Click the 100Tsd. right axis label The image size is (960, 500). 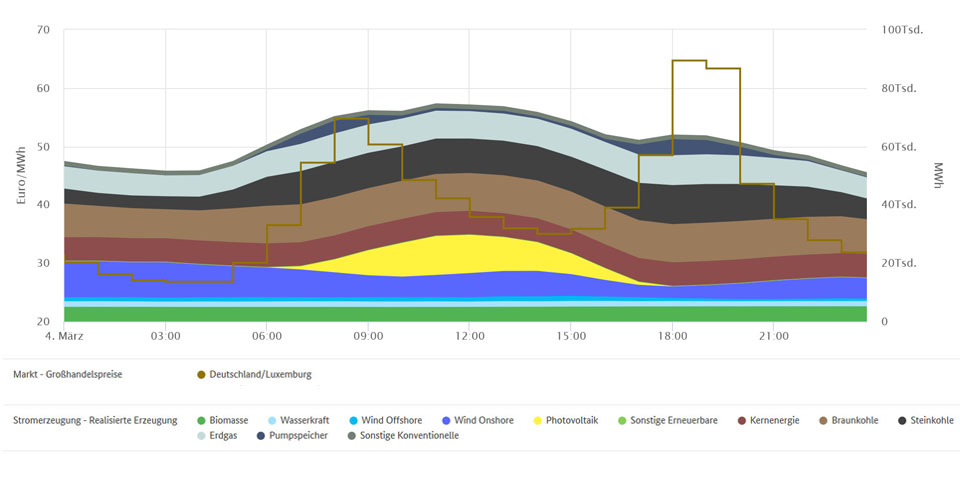902,29
